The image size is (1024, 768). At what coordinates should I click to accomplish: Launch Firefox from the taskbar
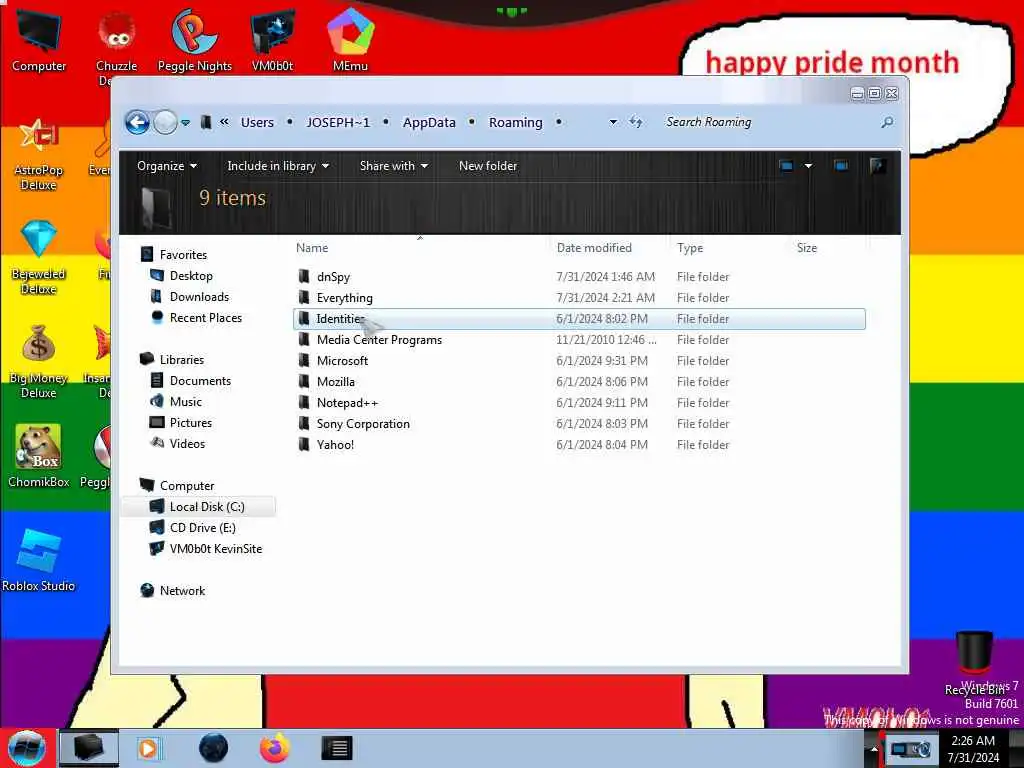pos(275,748)
